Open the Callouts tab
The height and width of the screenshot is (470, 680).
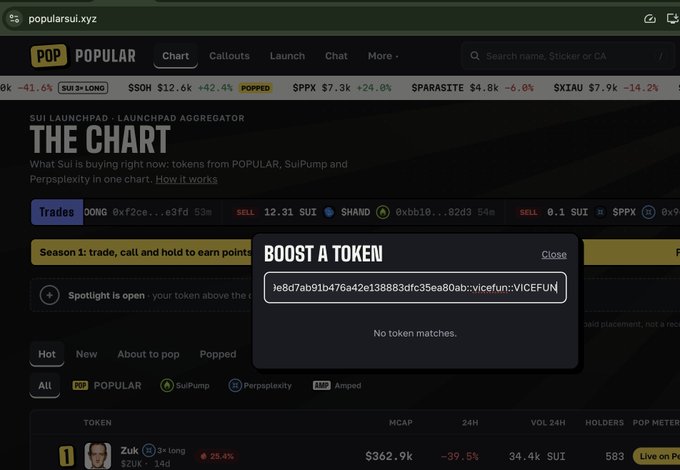(x=229, y=56)
